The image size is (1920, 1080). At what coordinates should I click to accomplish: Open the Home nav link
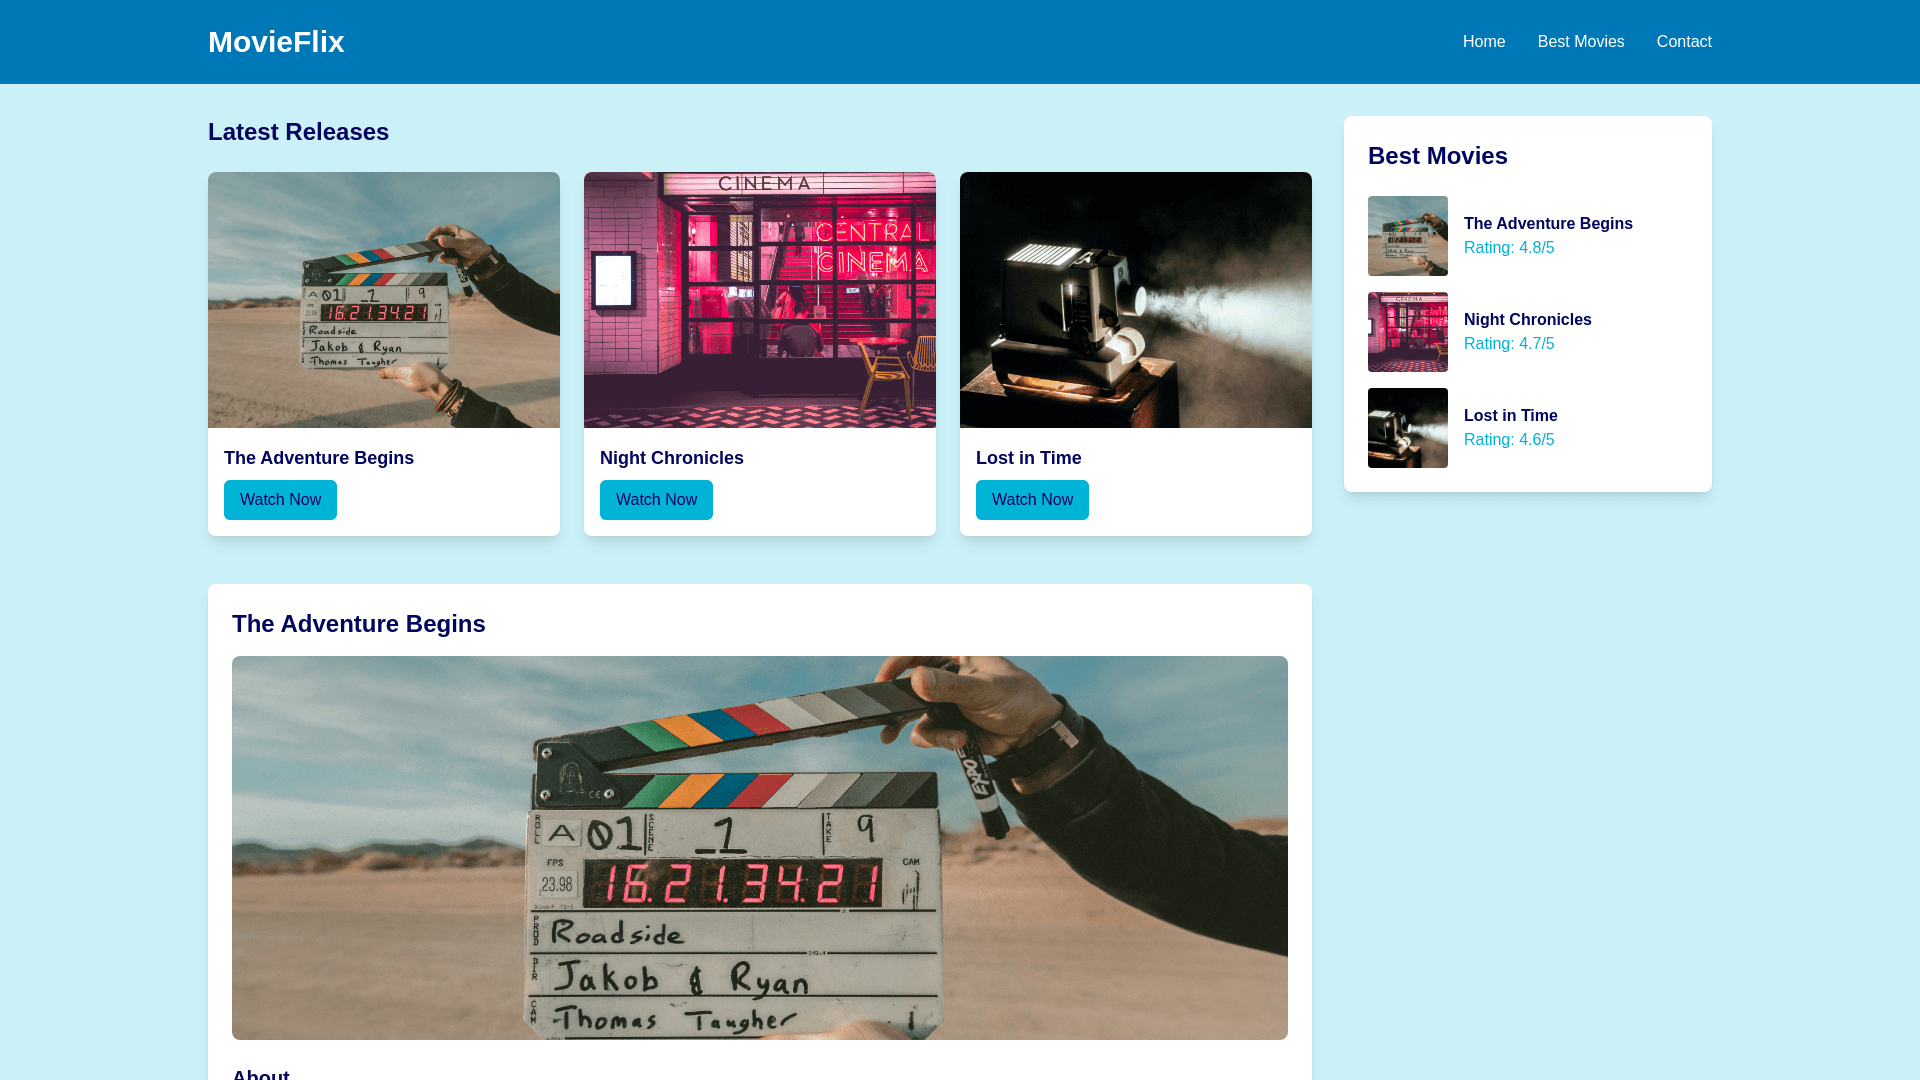click(x=1484, y=42)
